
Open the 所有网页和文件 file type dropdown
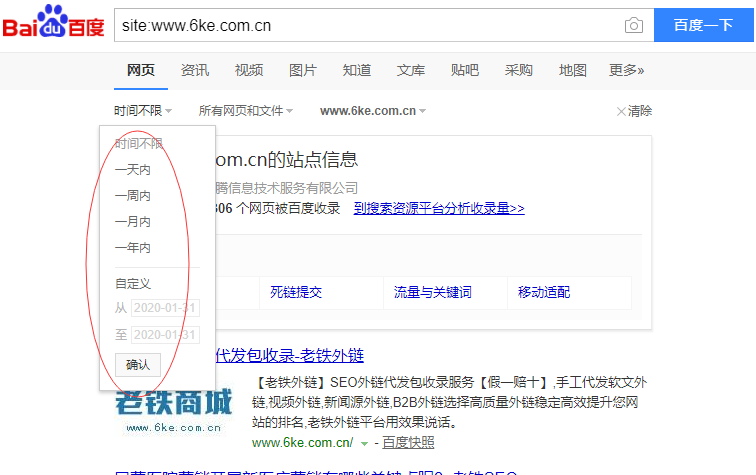click(246, 111)
